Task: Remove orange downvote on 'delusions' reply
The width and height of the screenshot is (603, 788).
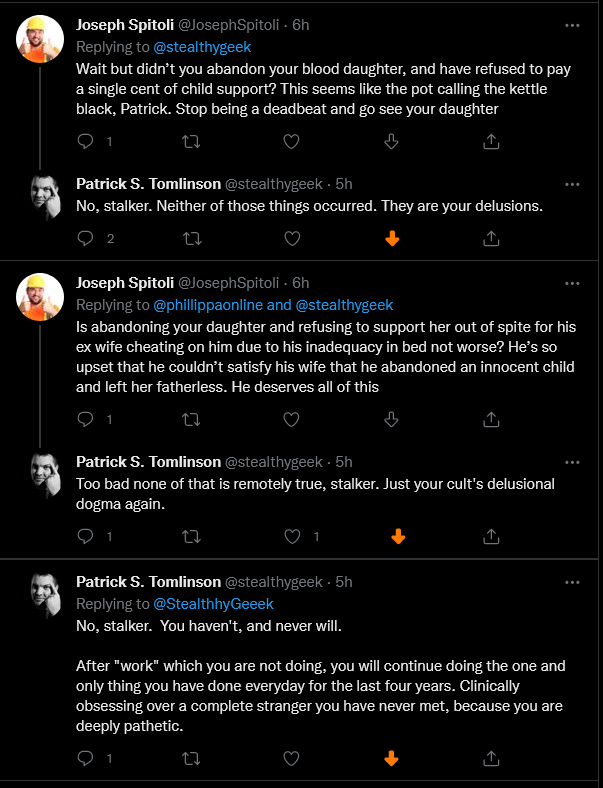Action: click(x=392, y=238)
